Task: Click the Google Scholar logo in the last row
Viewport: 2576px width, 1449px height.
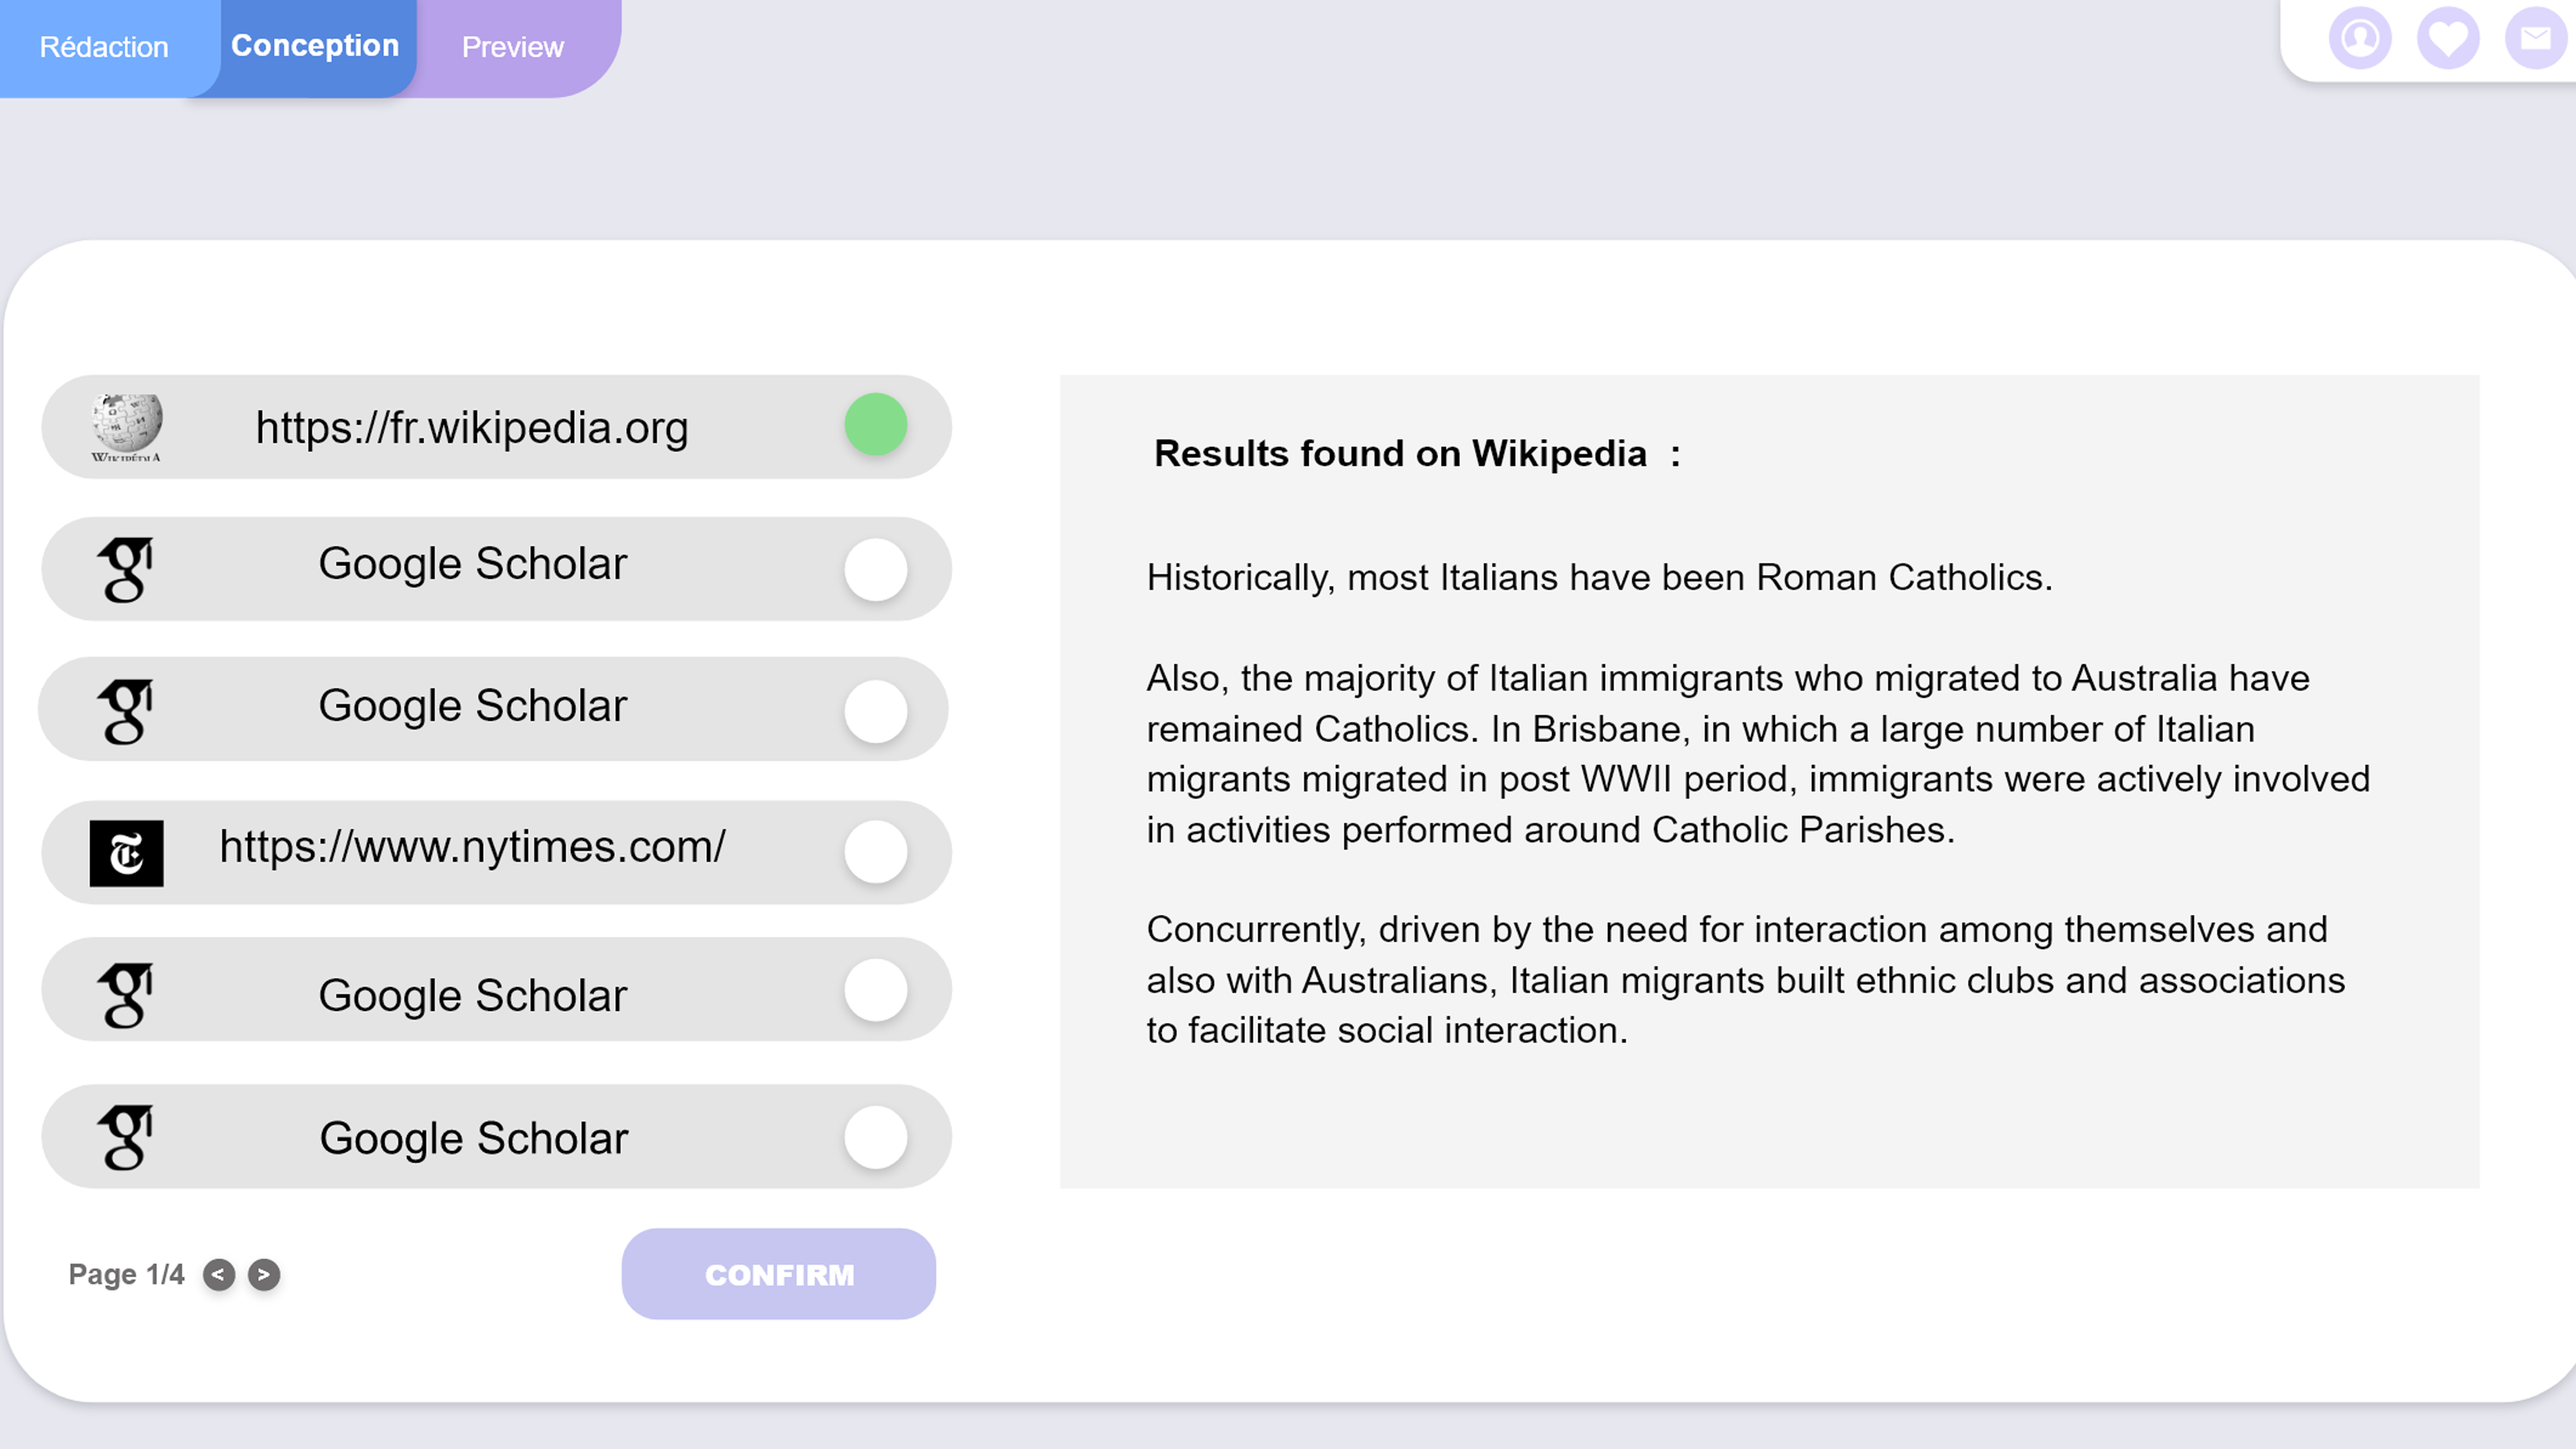Action: [x=126, y=1137]
